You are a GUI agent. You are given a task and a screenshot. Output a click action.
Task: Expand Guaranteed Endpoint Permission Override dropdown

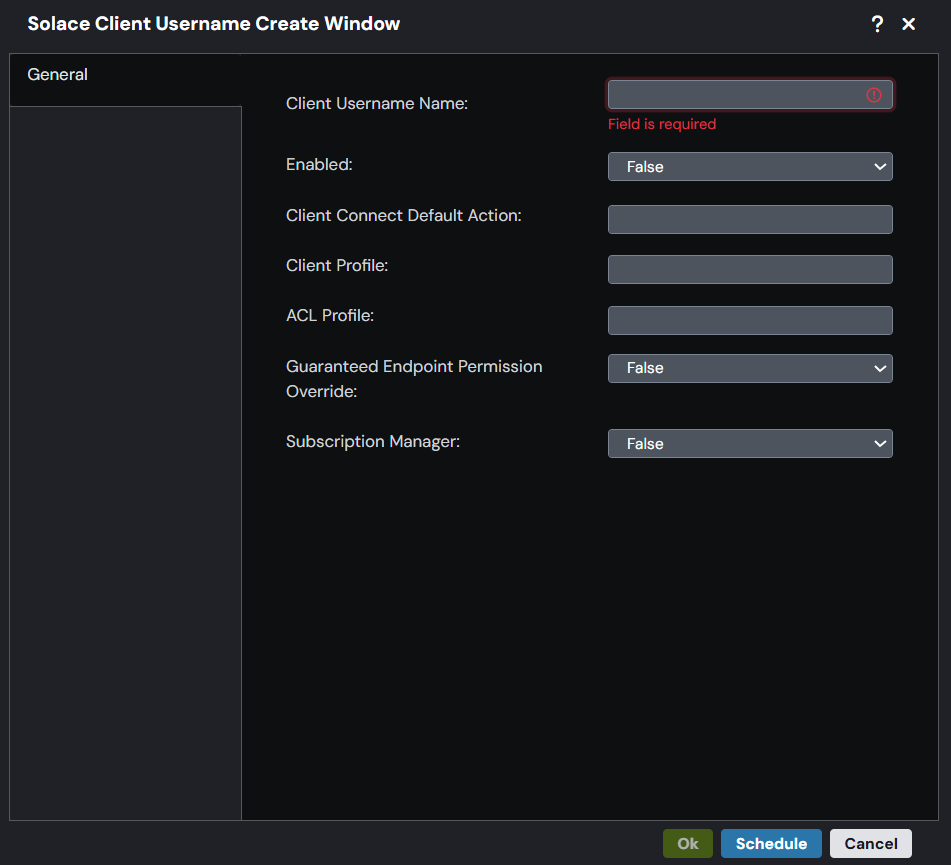(x=750, y=368)
